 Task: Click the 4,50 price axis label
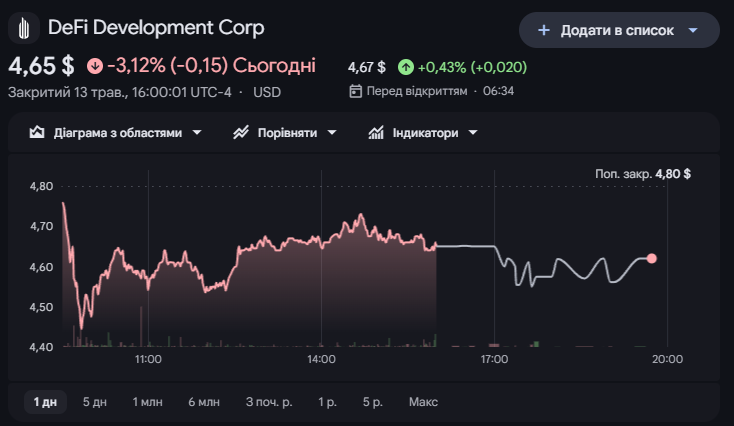tap(41, 308)
